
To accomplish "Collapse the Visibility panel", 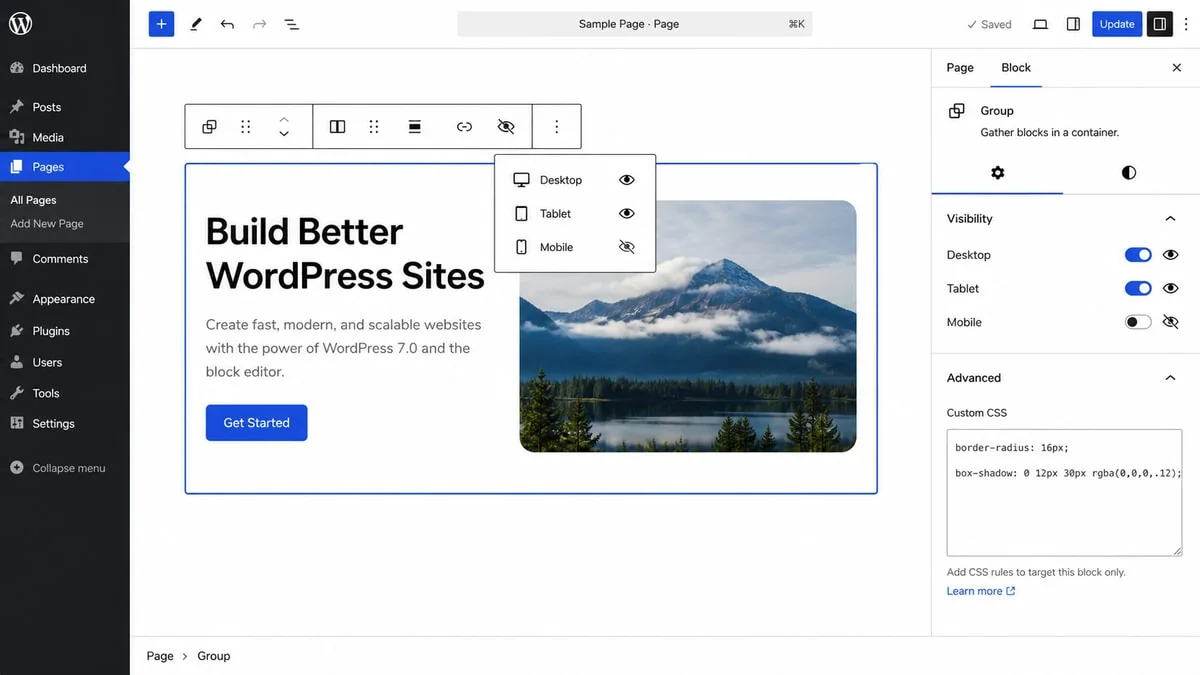I will coord(1170,218).
